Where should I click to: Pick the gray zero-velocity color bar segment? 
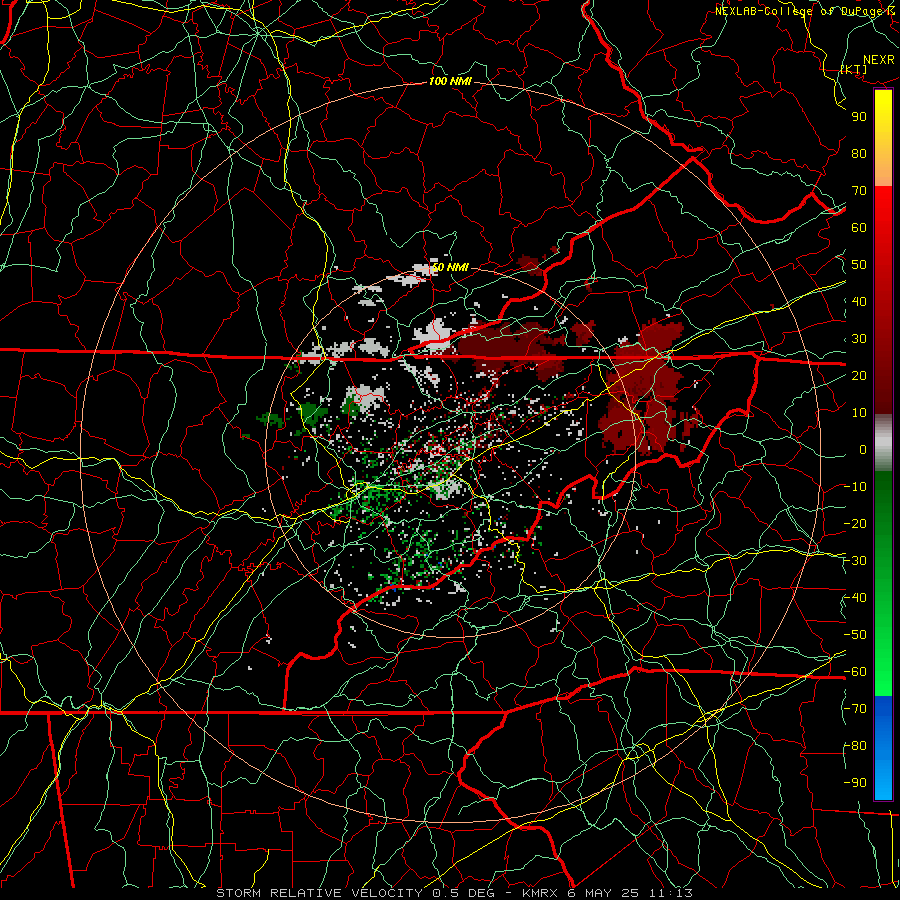[883, 443]
